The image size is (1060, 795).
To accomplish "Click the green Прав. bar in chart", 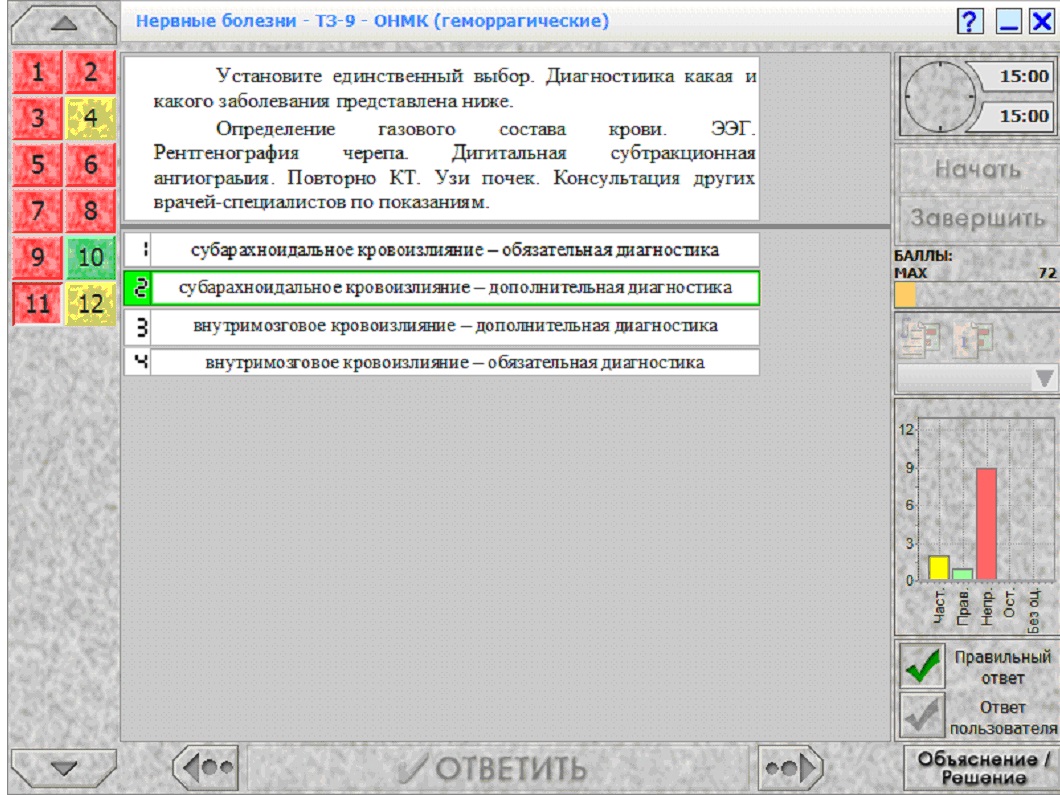I will pyautogui.click(x=962, y=574).
